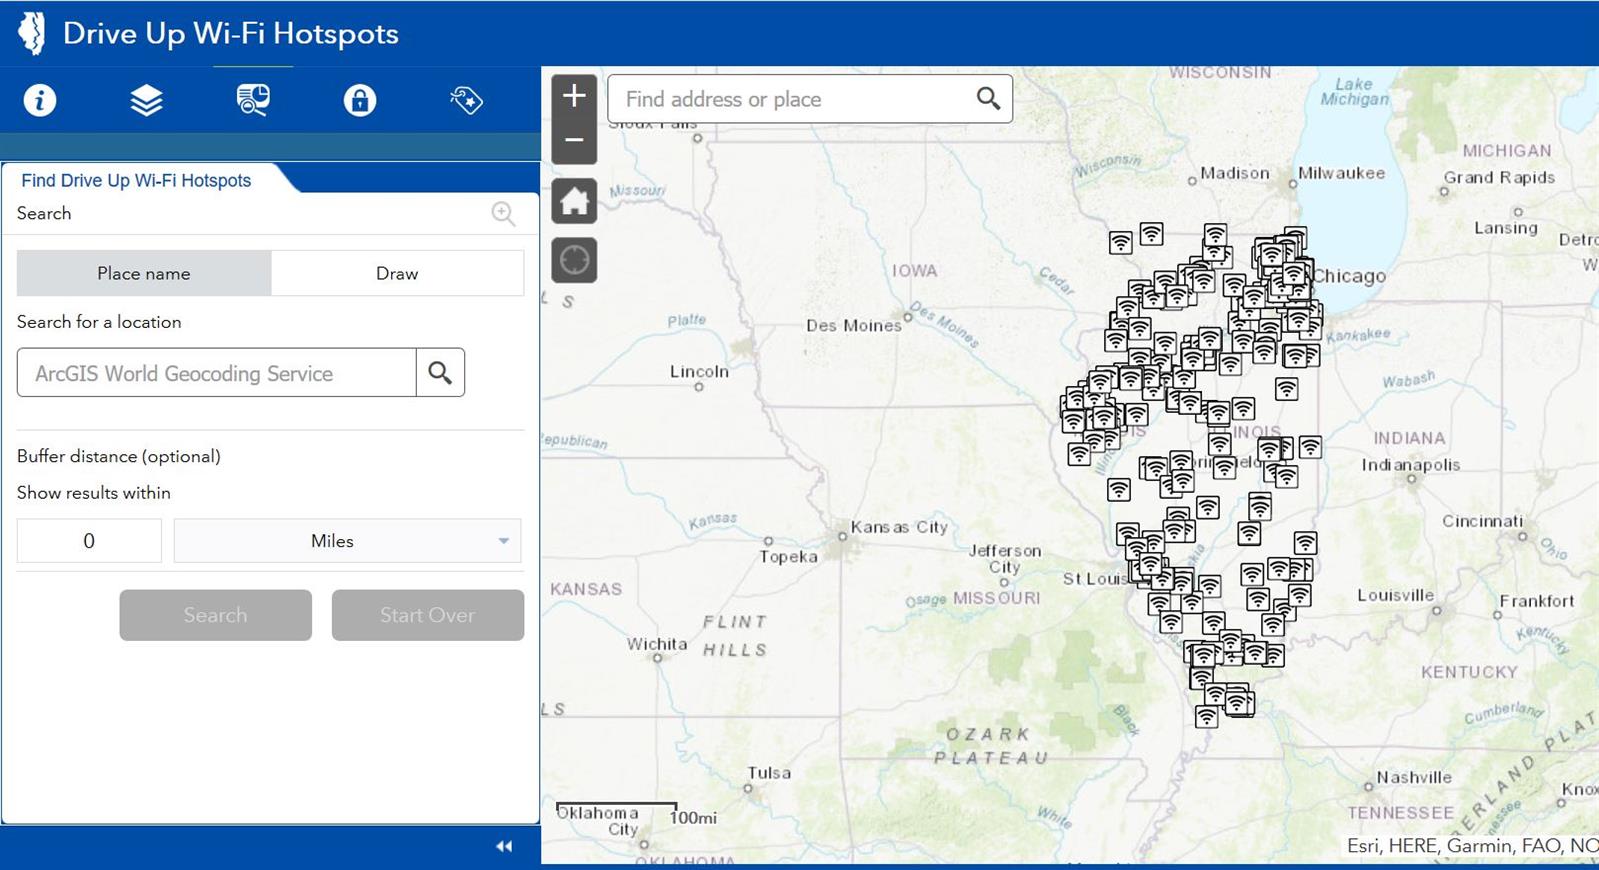
Task: Click the Chicago label on map
Action: coord(1349,276)
